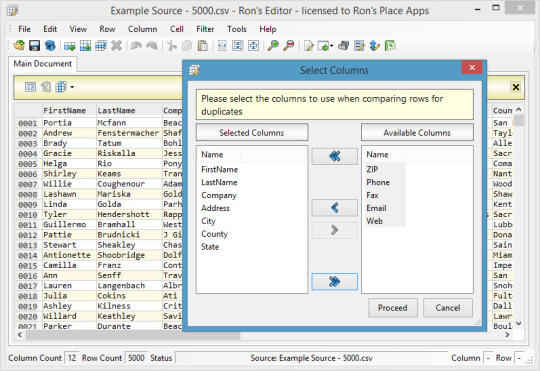This screenshot has width=540, height=371.
Task: Open the Filter menu
Action: (x=205, y=29)
